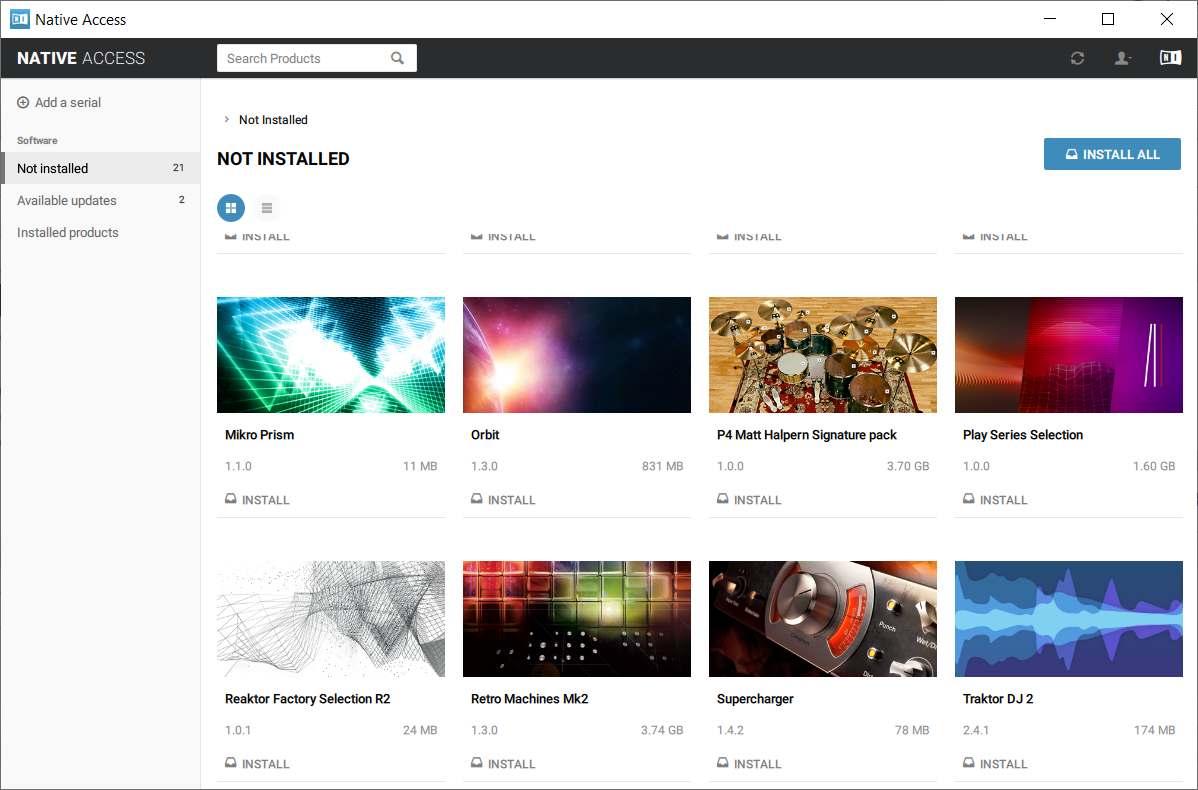The height and width of the screenshot is (790, 1198).
Task: Minimize the Native Access window
Action: [1050, 19]
